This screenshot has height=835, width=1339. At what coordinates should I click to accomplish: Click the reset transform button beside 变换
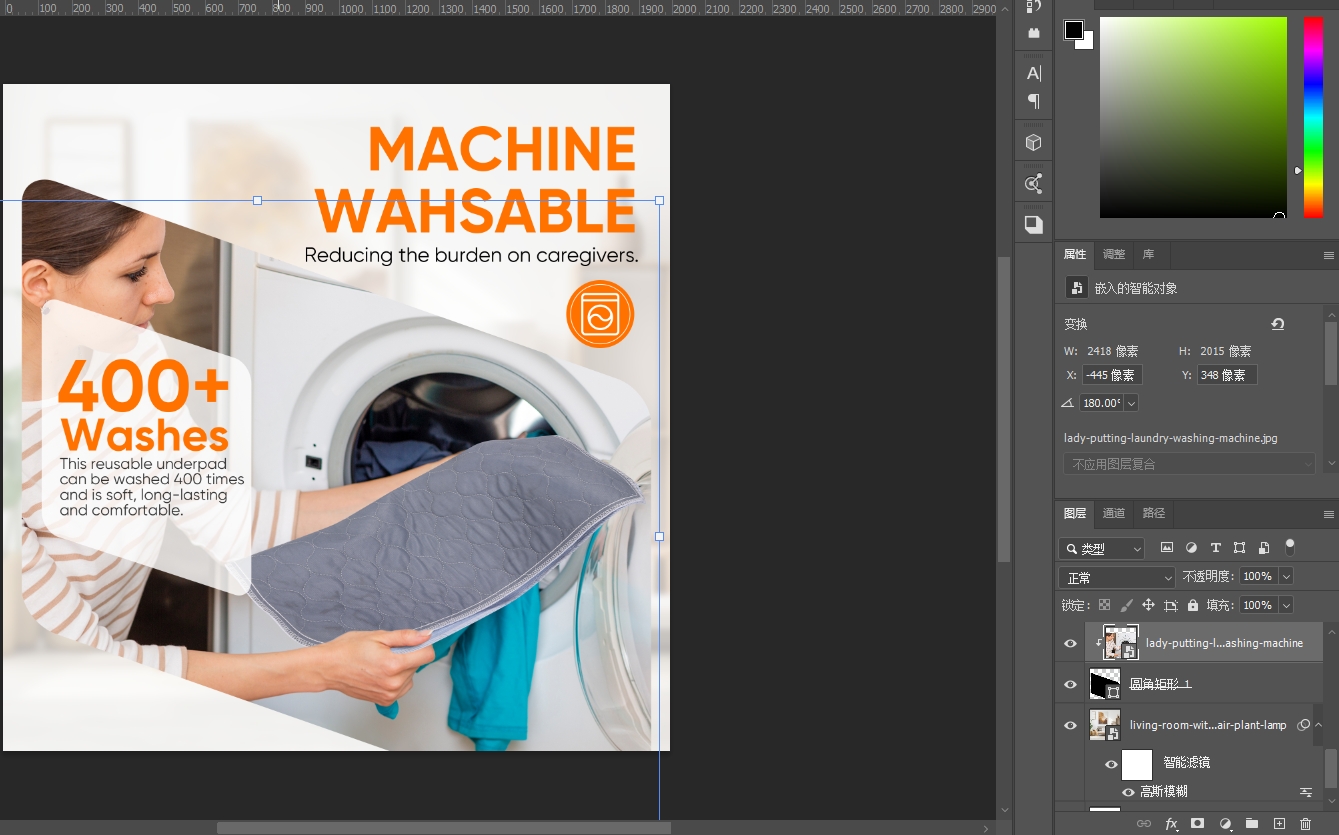point(1277,324)
